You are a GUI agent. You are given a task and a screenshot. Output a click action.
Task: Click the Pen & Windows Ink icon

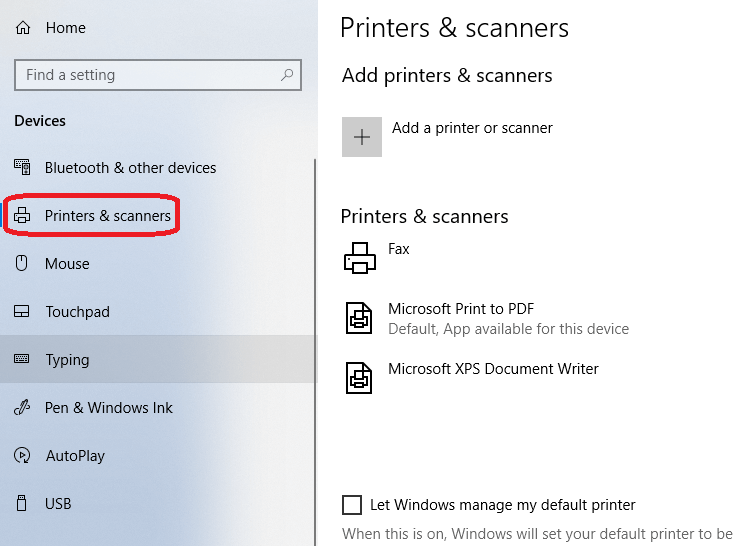point(22,407)
